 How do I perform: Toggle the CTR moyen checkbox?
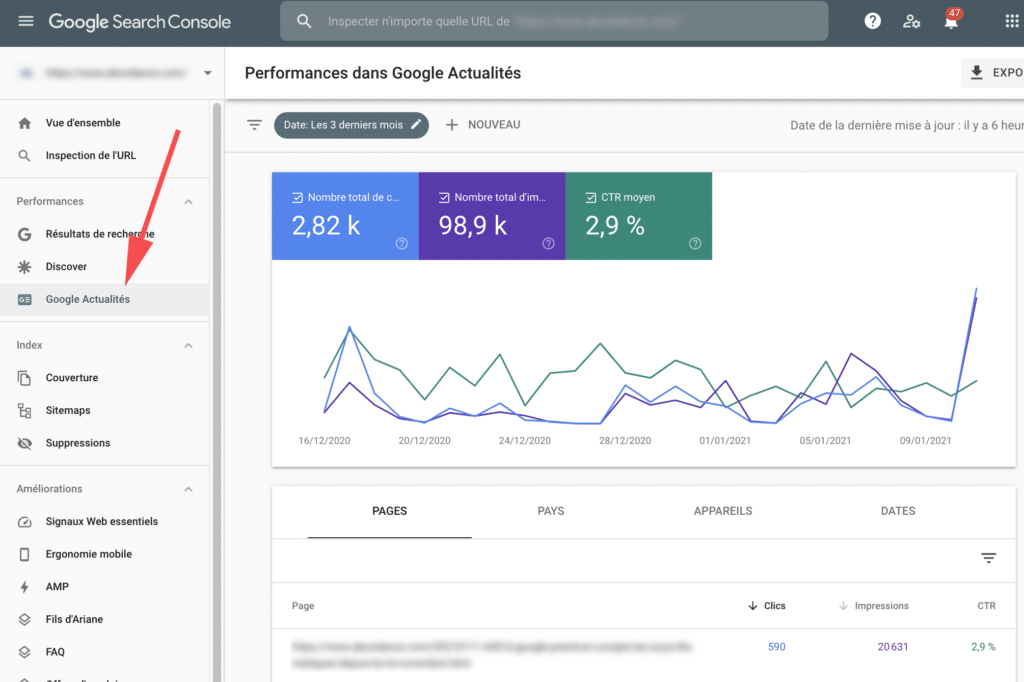591,198
